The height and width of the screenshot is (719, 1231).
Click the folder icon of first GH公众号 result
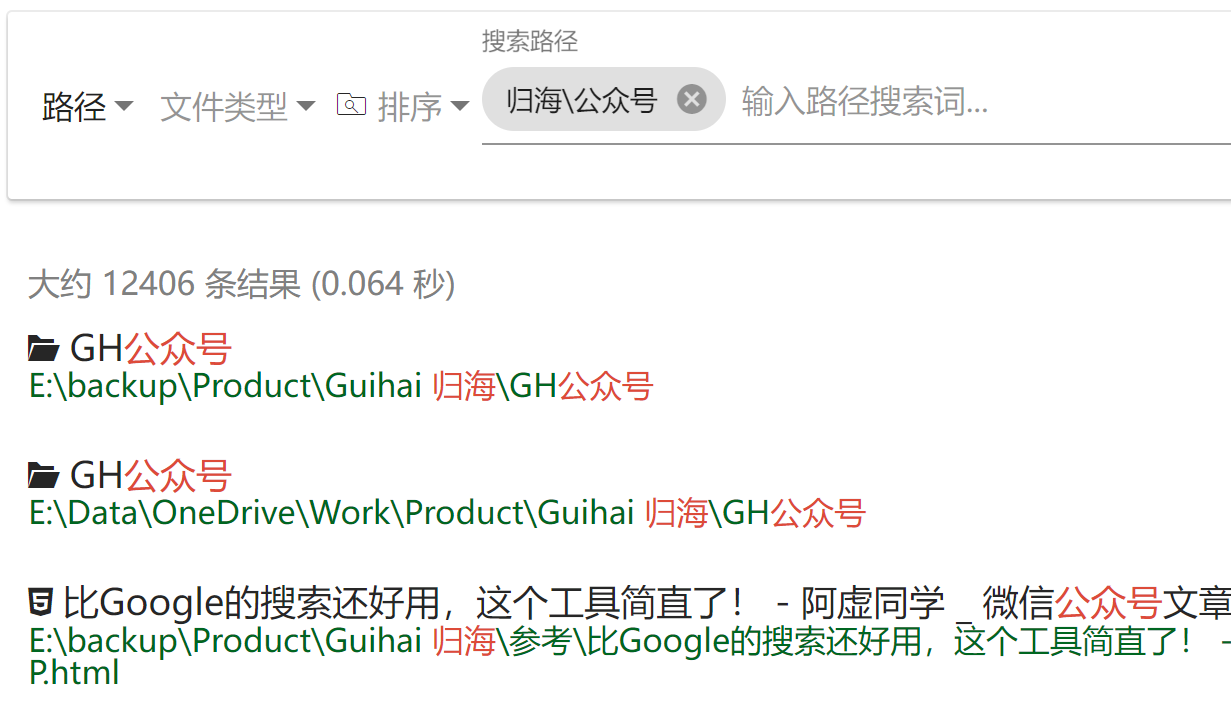coord(44,349)
